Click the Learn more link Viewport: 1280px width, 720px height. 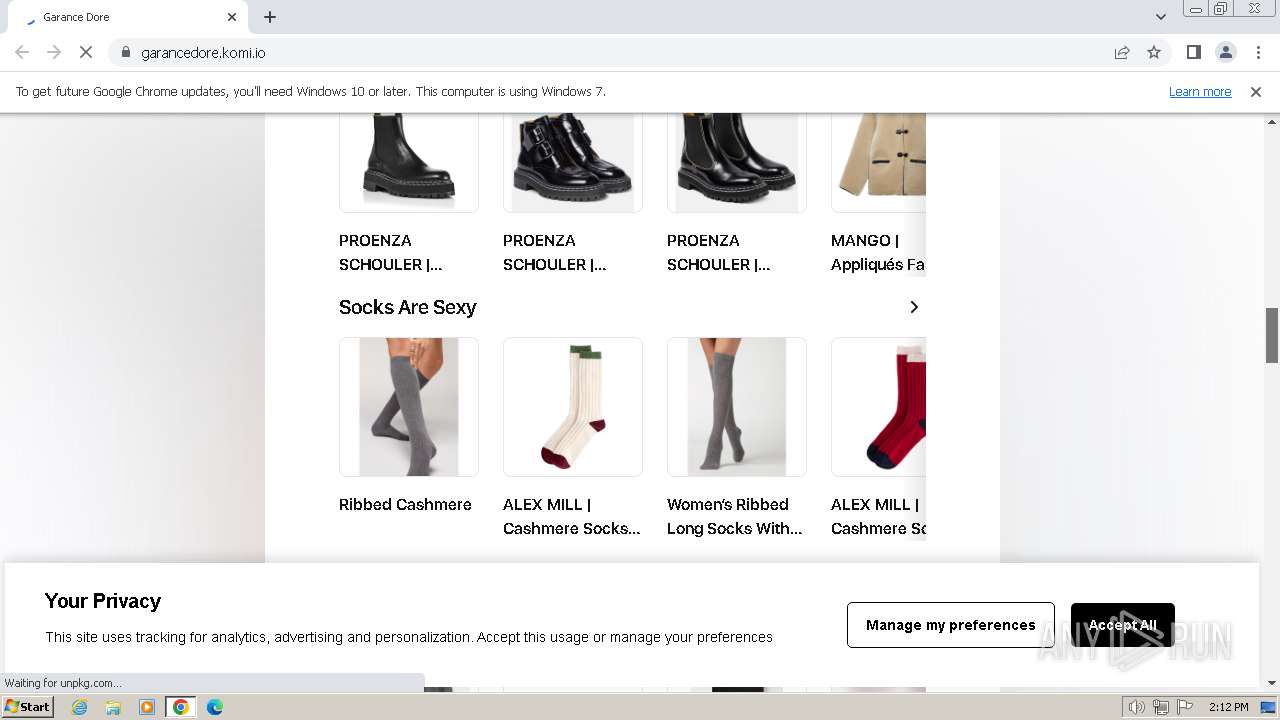[1200, 91]
